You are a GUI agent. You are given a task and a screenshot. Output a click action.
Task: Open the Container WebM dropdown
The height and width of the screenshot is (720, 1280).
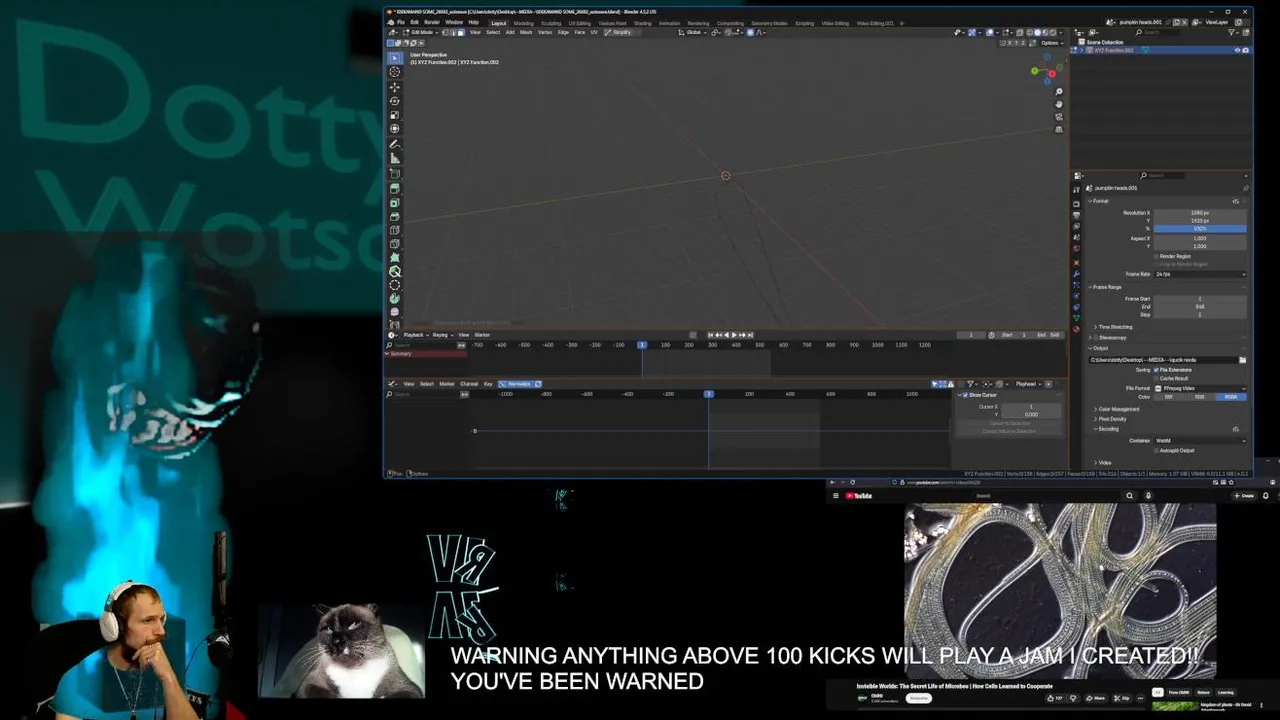click(1200, 441)
